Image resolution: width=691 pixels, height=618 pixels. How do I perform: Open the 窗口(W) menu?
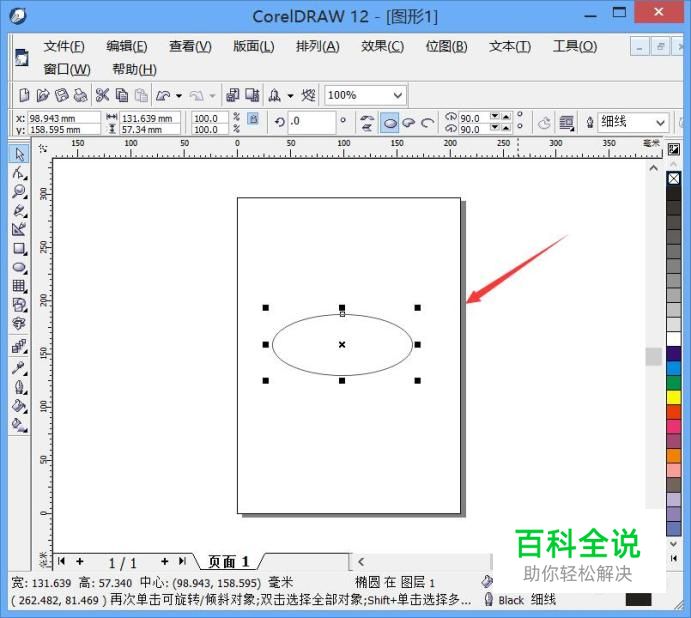point(67,69)
